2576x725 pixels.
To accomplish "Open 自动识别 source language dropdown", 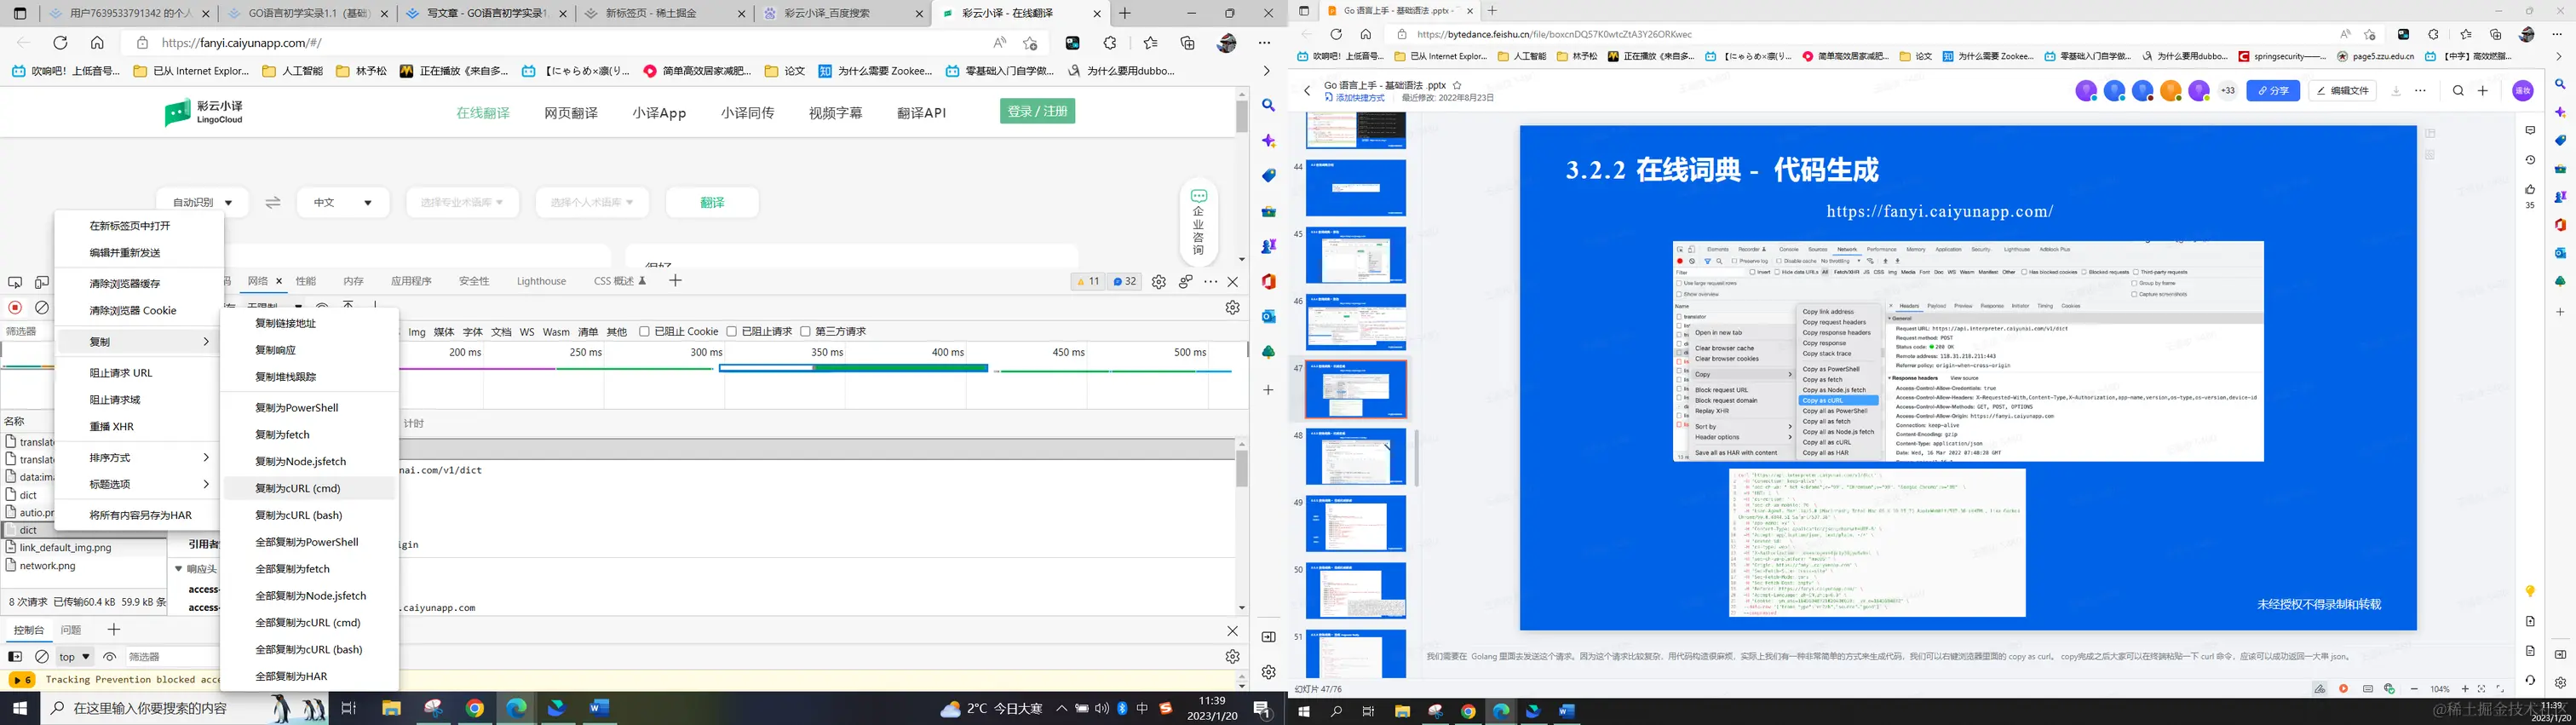I will [x=203, y=202].
